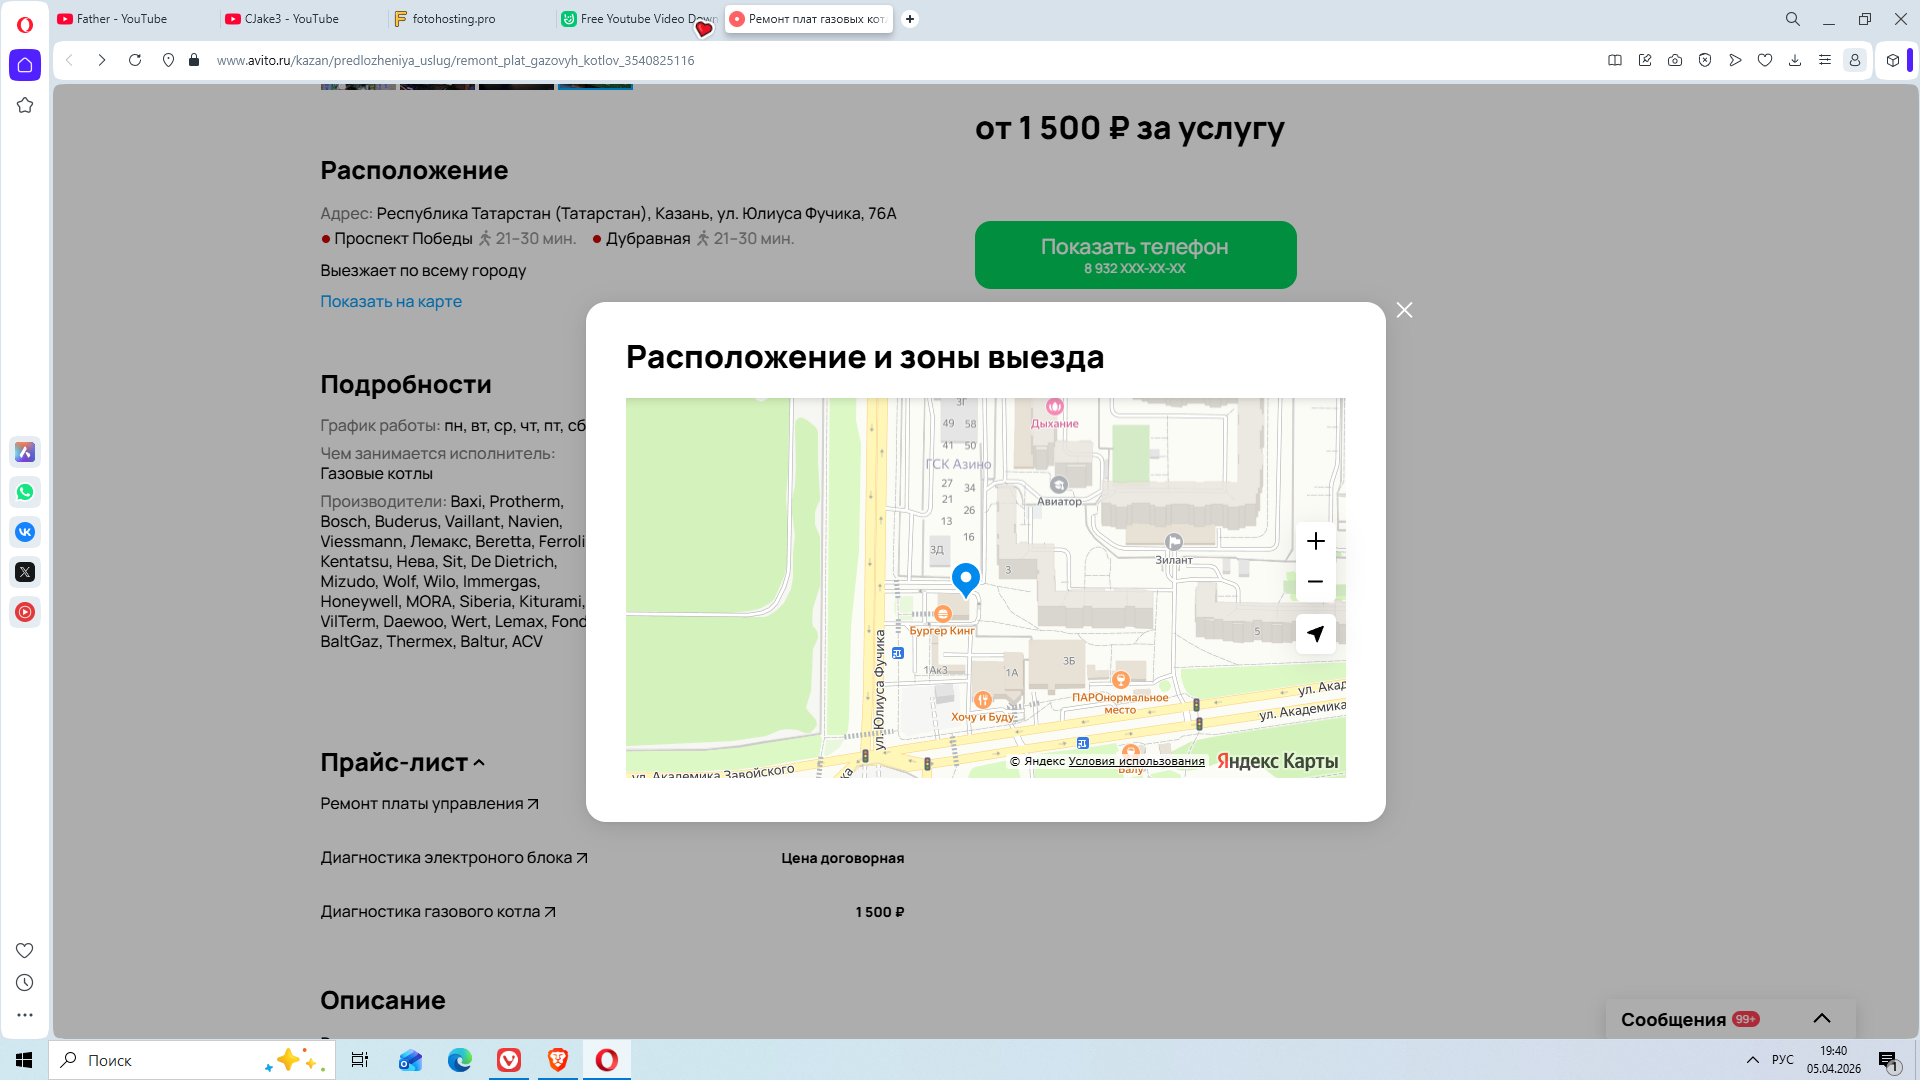Click the map geolocation arrow button
This screenshot has width=1920, height=1080.
[x=1315, y=634]
